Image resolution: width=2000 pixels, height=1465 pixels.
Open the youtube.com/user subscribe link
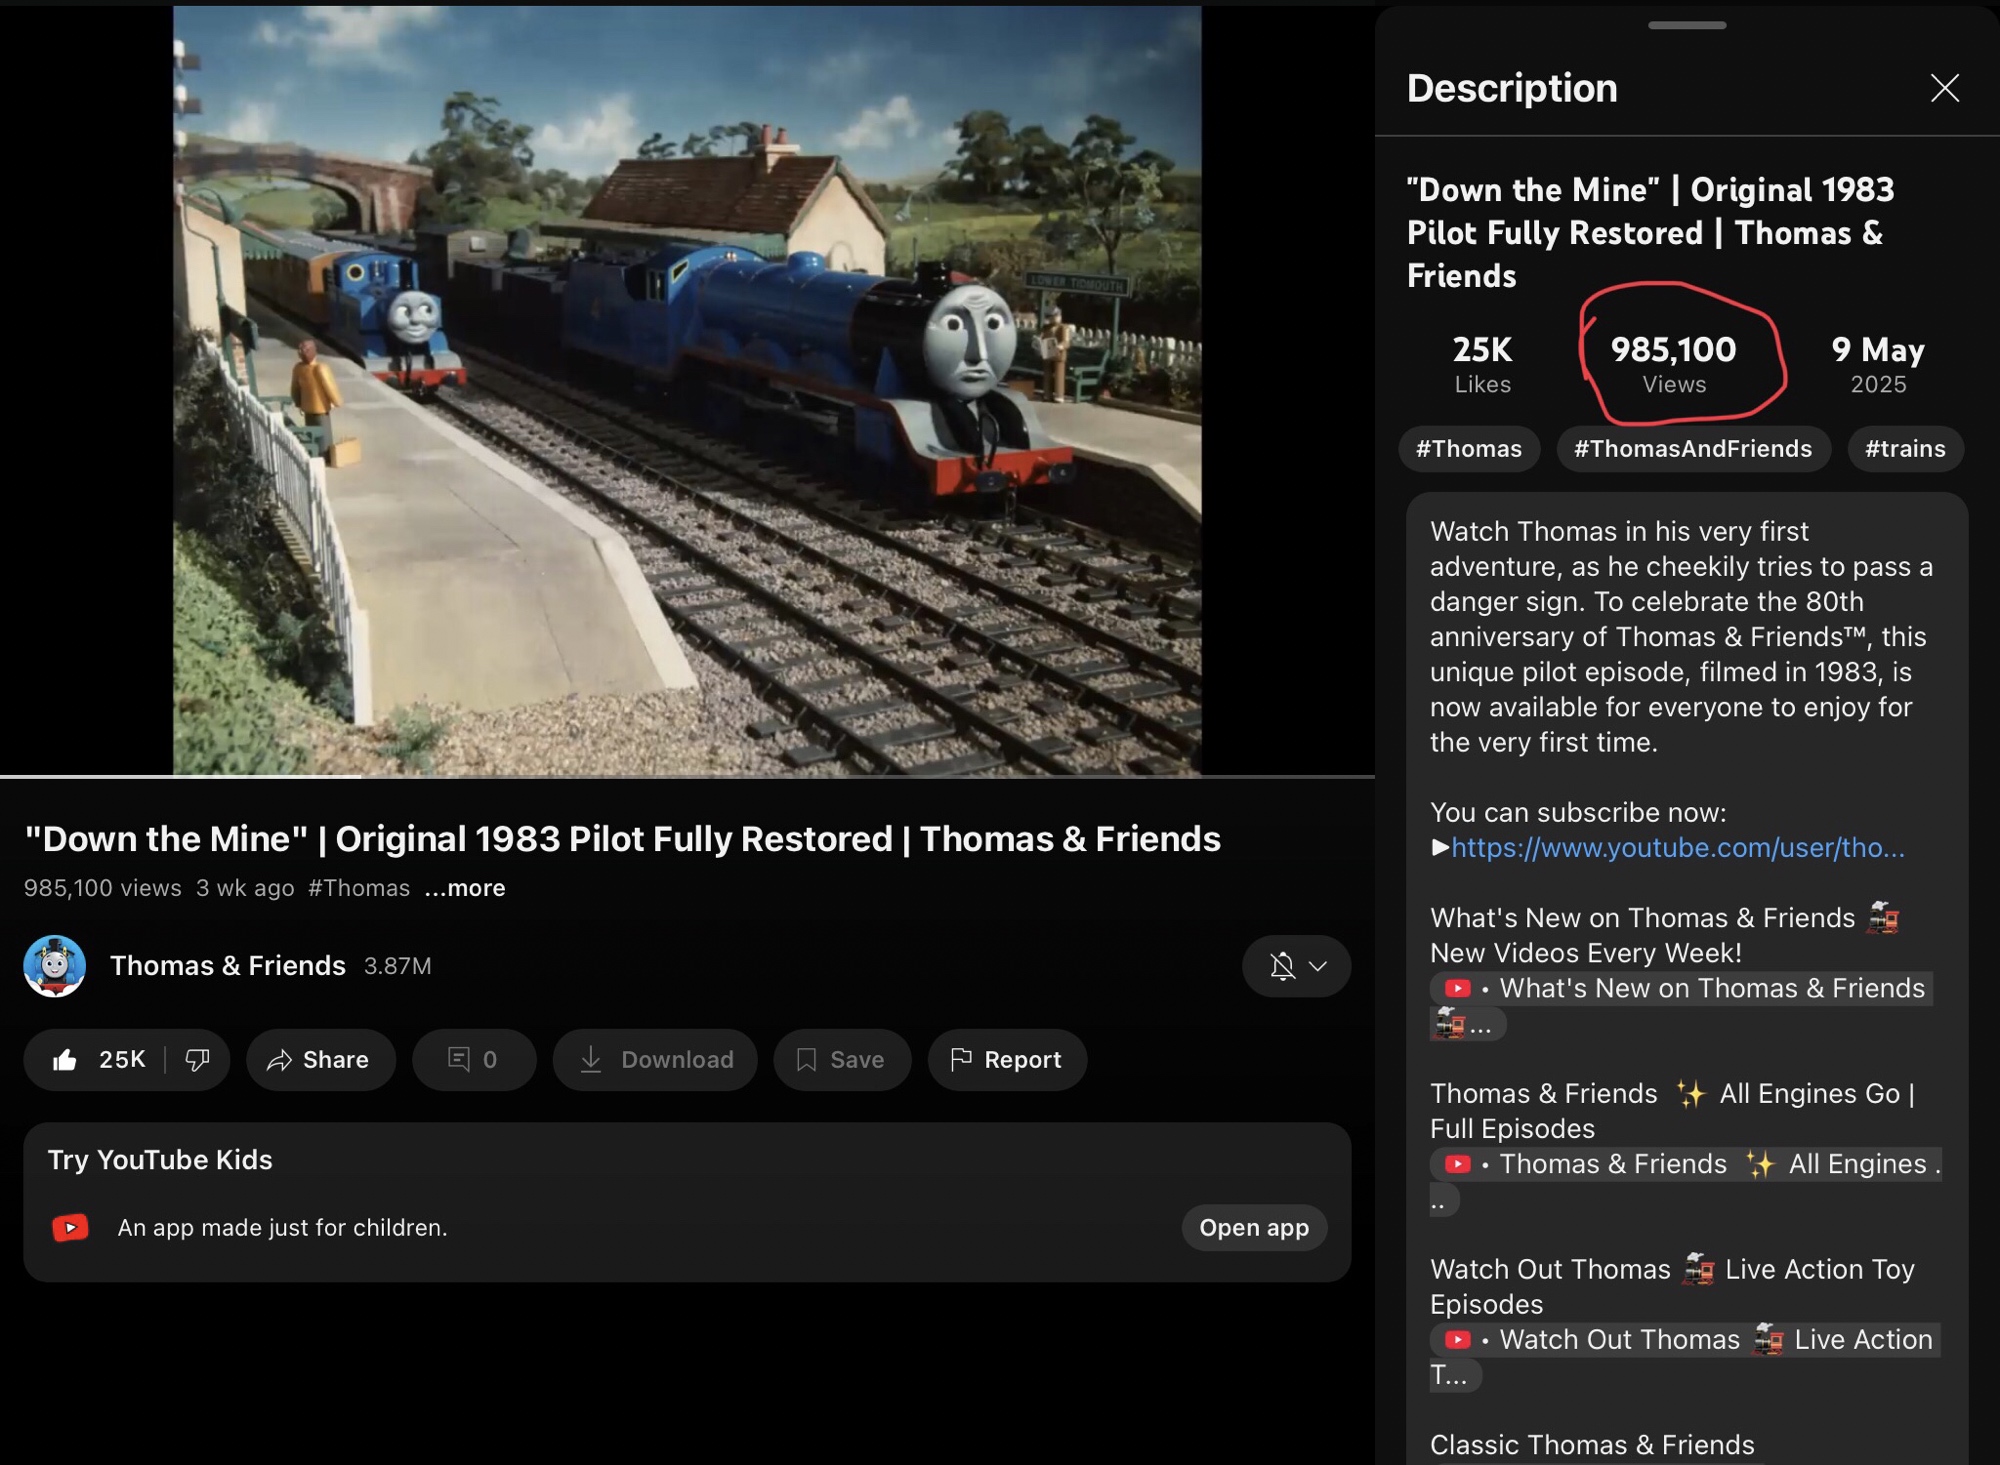(x=1677, y=848)
